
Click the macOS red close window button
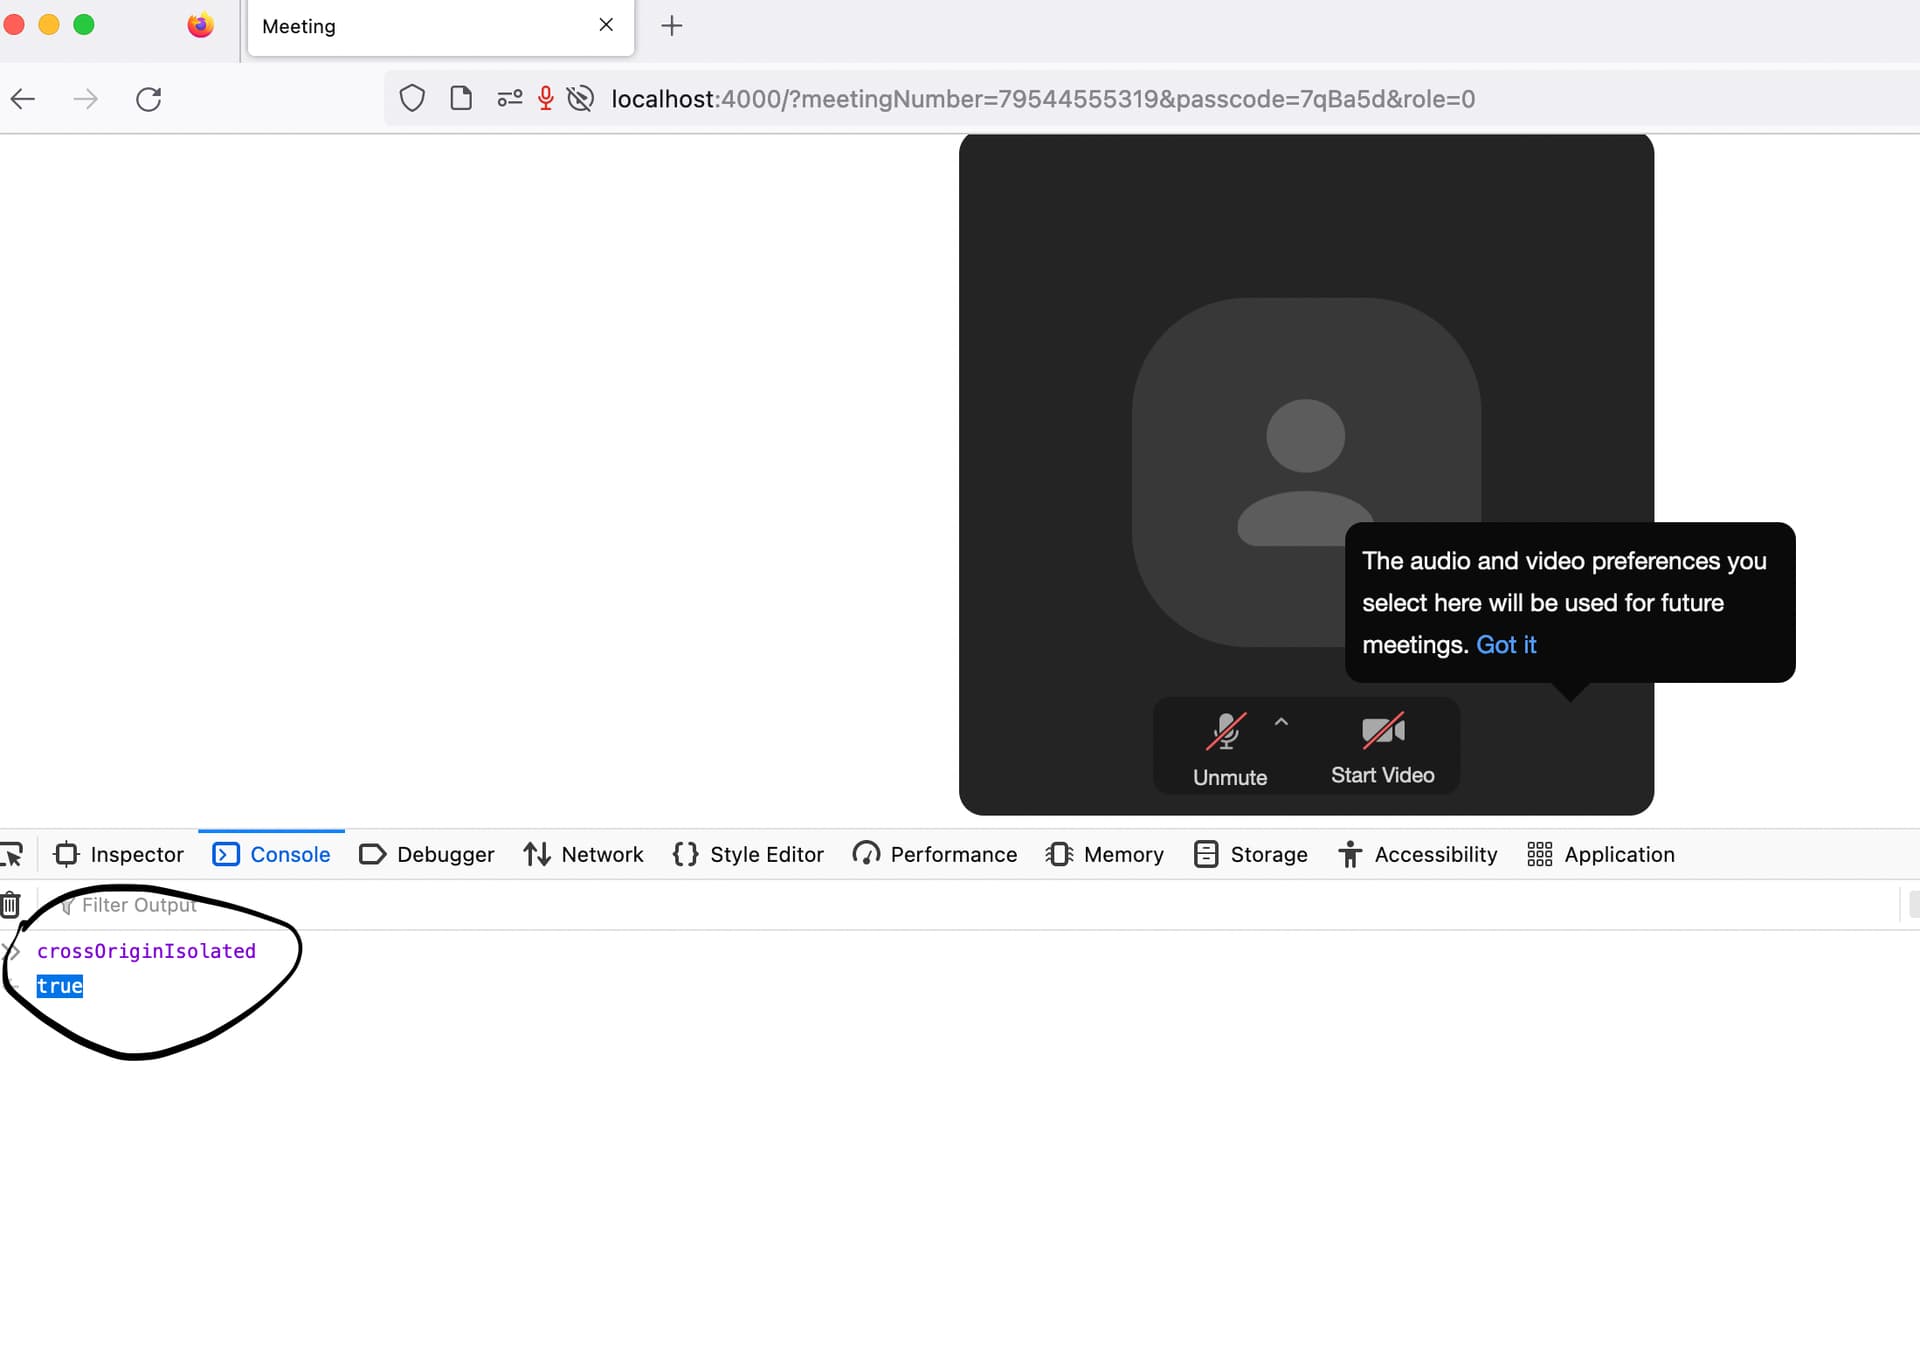14,25
